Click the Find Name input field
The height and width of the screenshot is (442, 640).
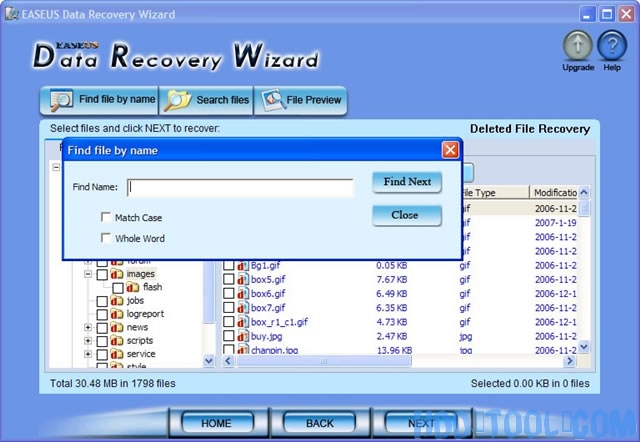click(x=240, y=187)
